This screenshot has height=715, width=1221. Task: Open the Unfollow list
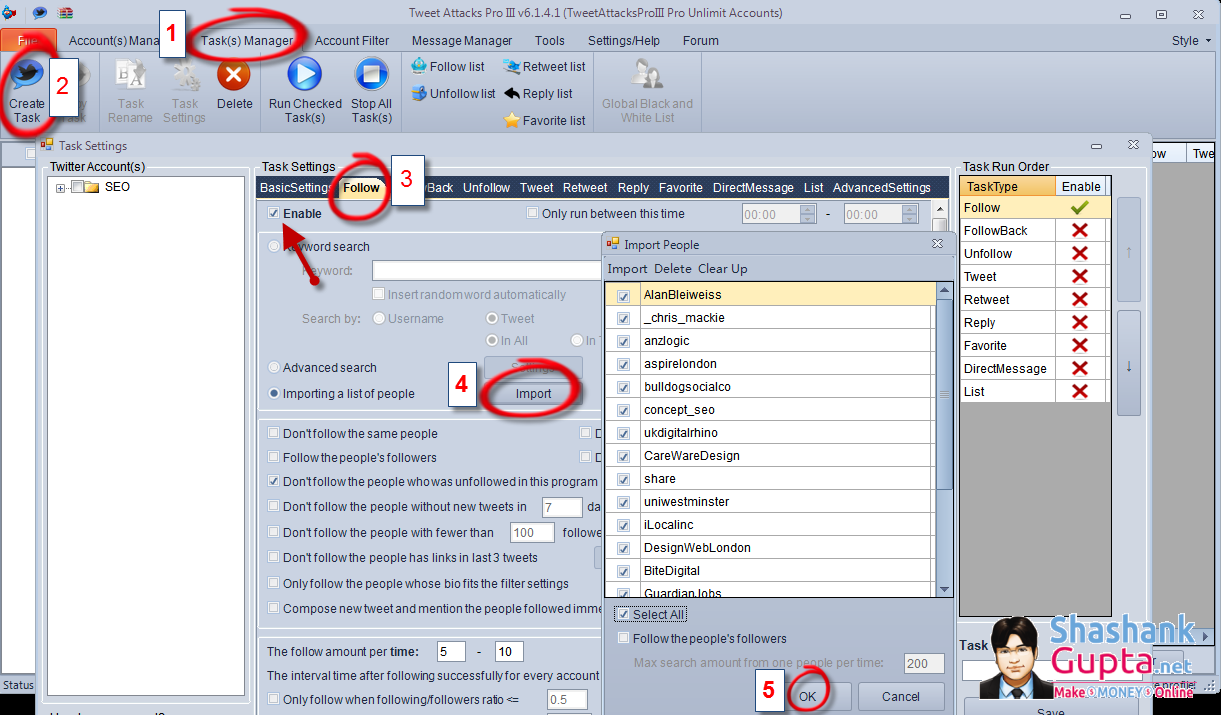click(453, 94)
